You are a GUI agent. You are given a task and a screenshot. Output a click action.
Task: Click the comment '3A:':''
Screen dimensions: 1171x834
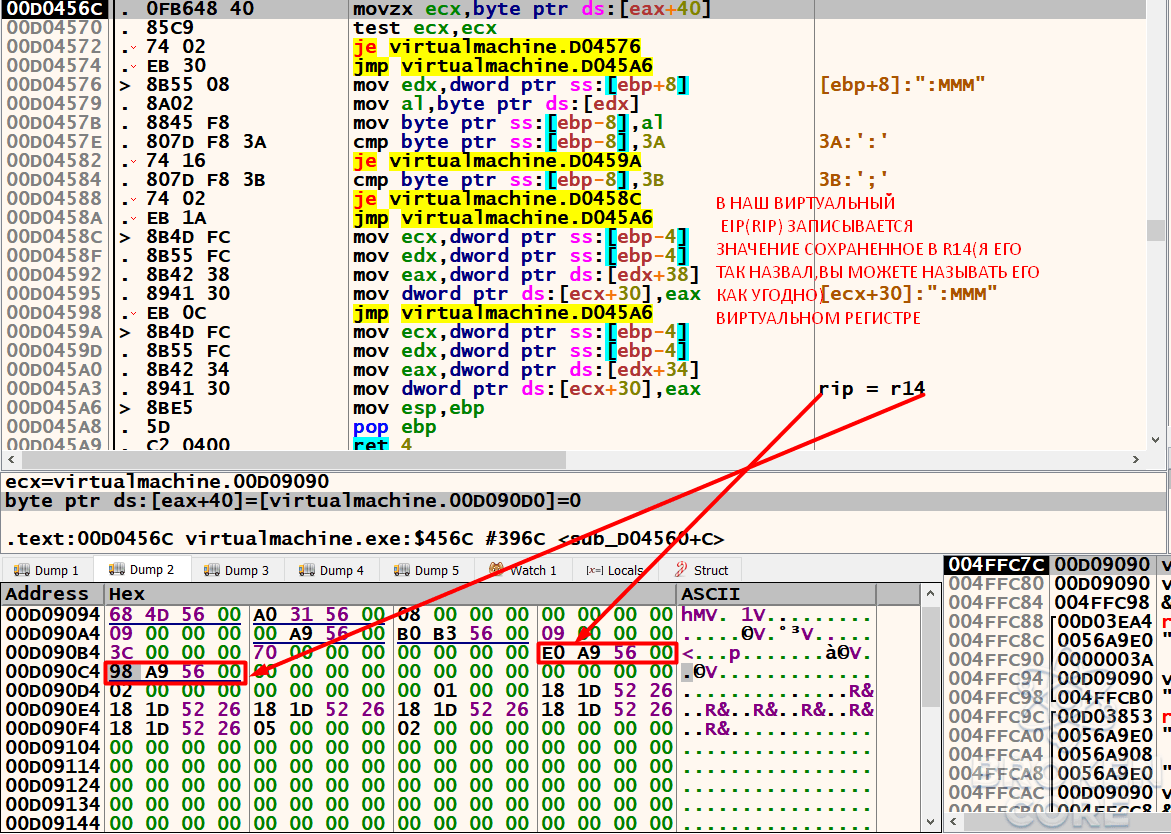click(854, 142)
